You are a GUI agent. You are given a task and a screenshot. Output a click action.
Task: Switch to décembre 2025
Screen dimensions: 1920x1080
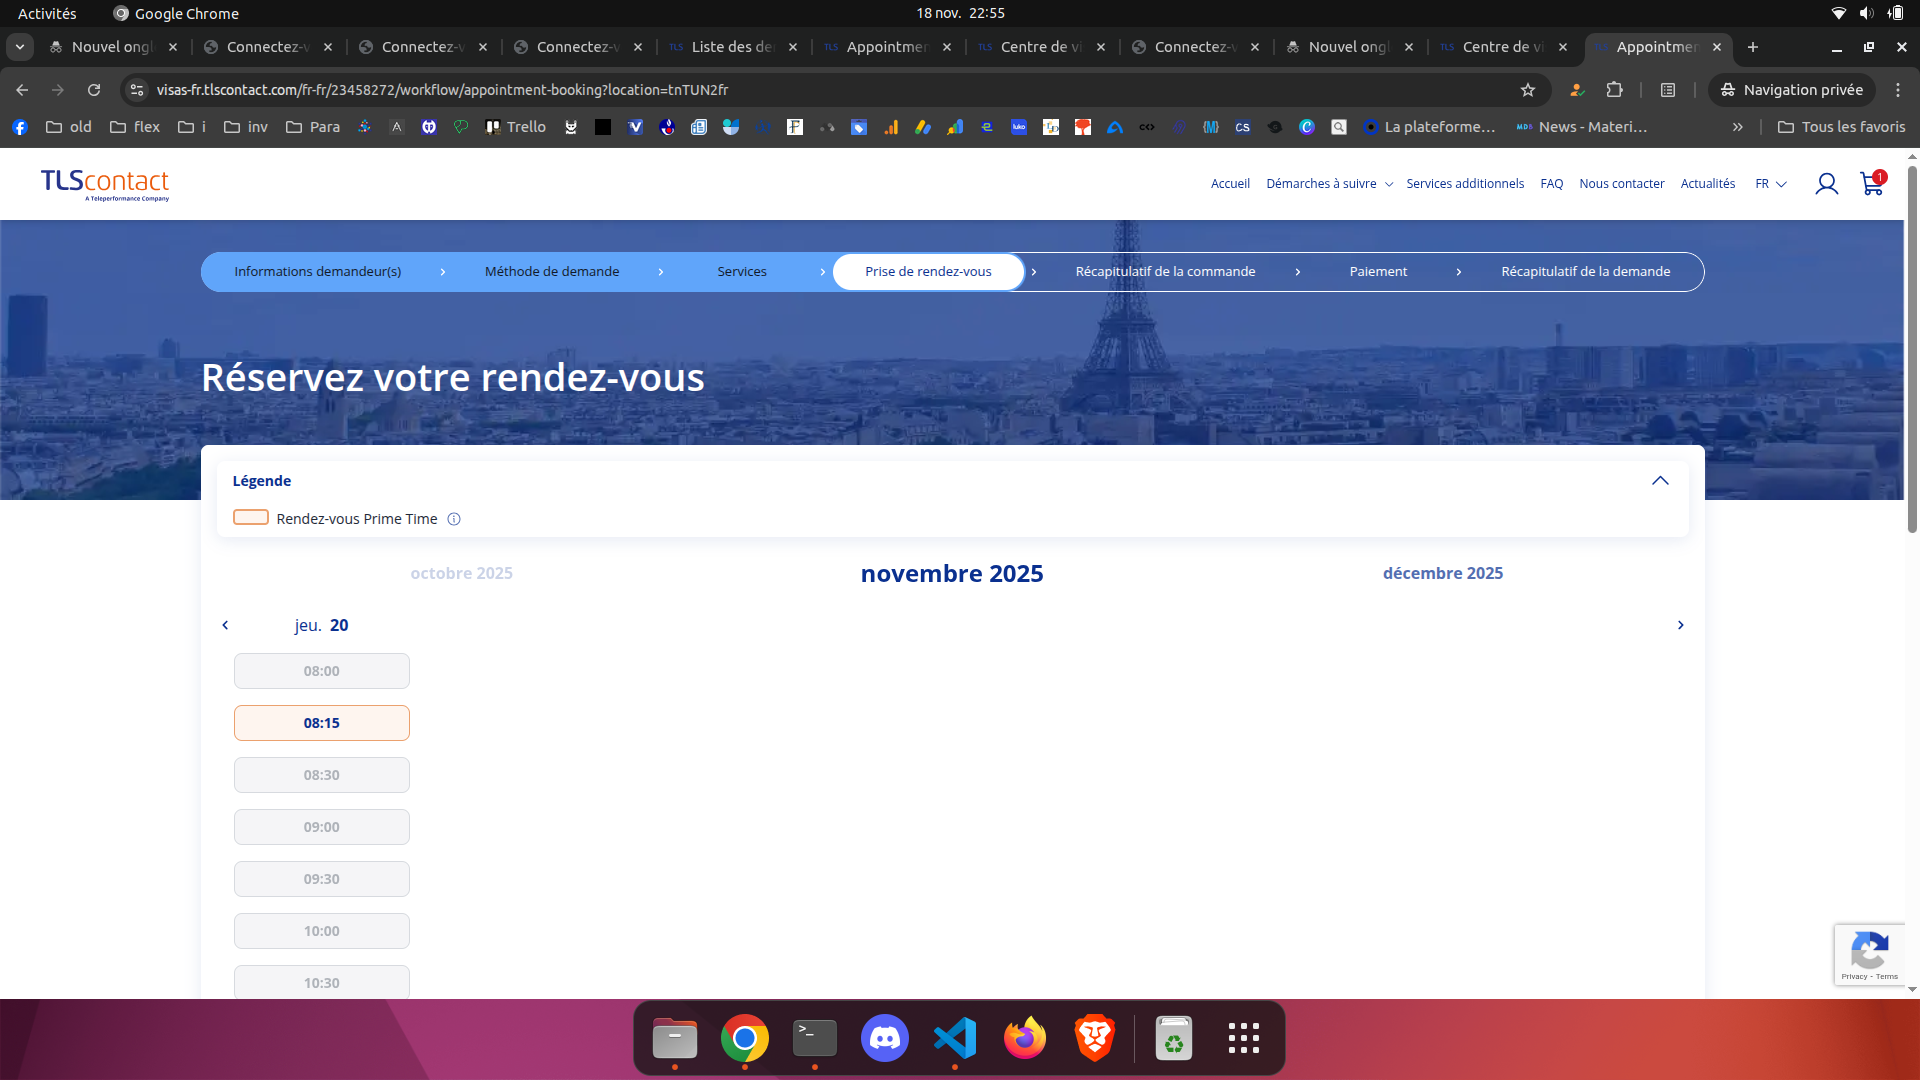click(1443, 573)
